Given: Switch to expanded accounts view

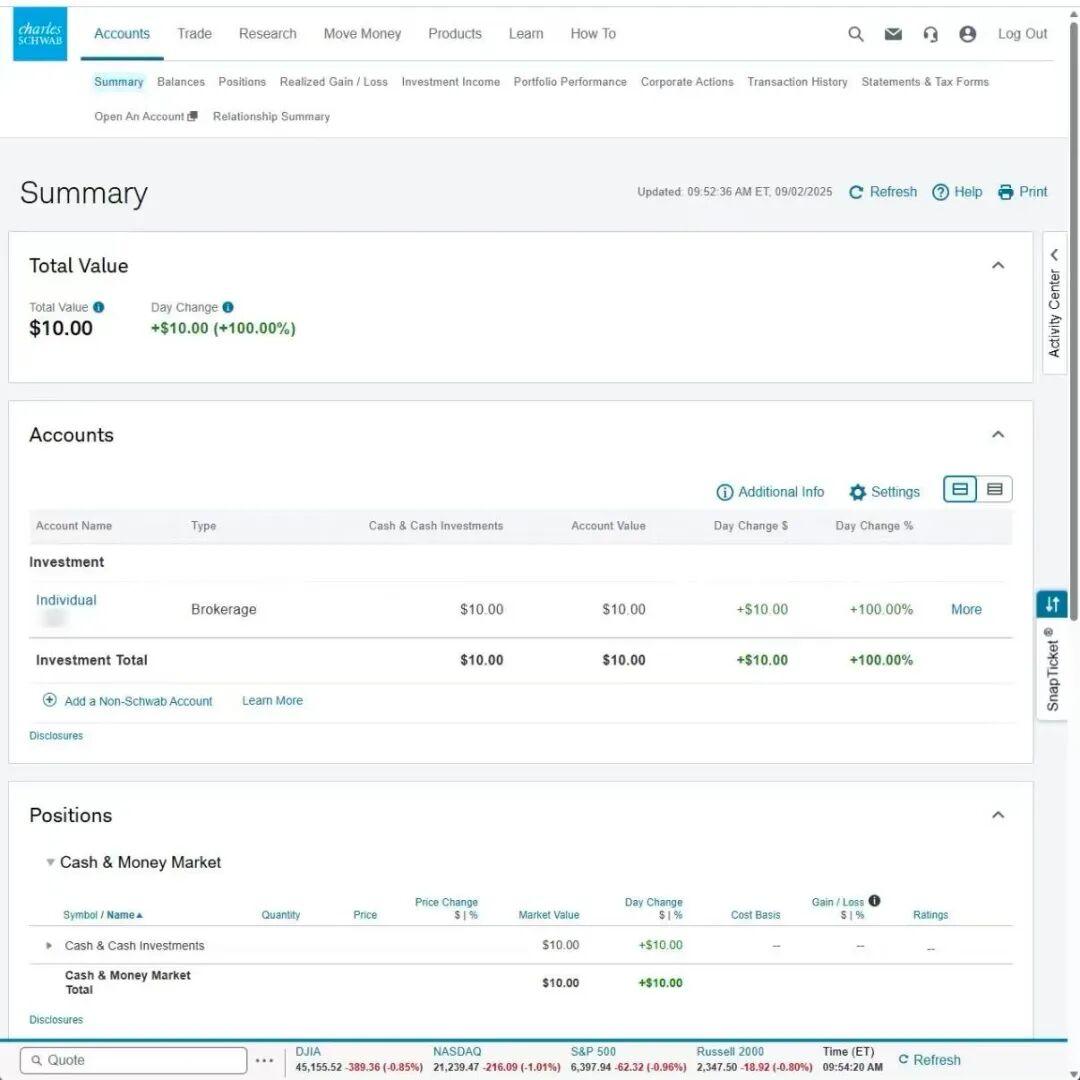Looking at the screenshot, I should pyautogui.click(x=960, y=489).
